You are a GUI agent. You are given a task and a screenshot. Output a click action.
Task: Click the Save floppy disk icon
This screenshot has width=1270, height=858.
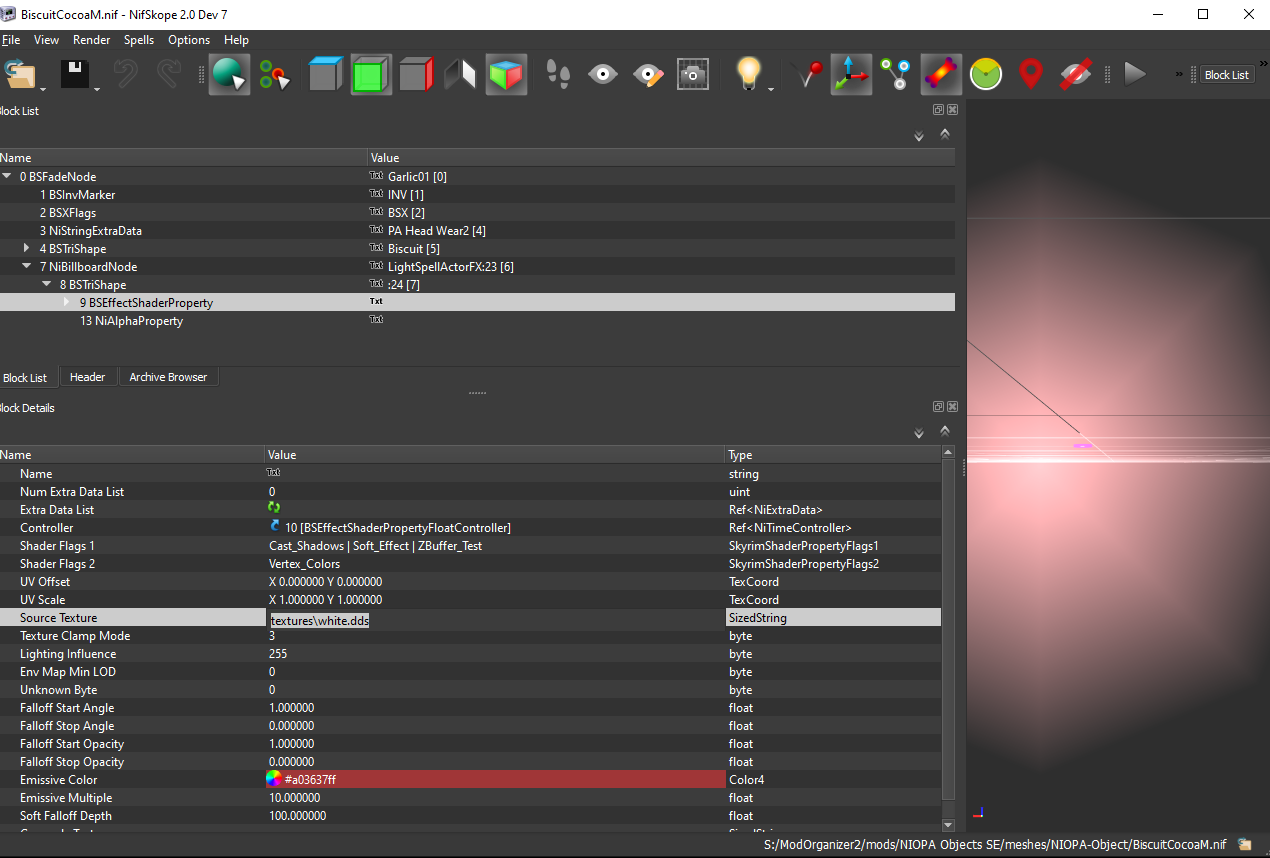tap(75, 75)
